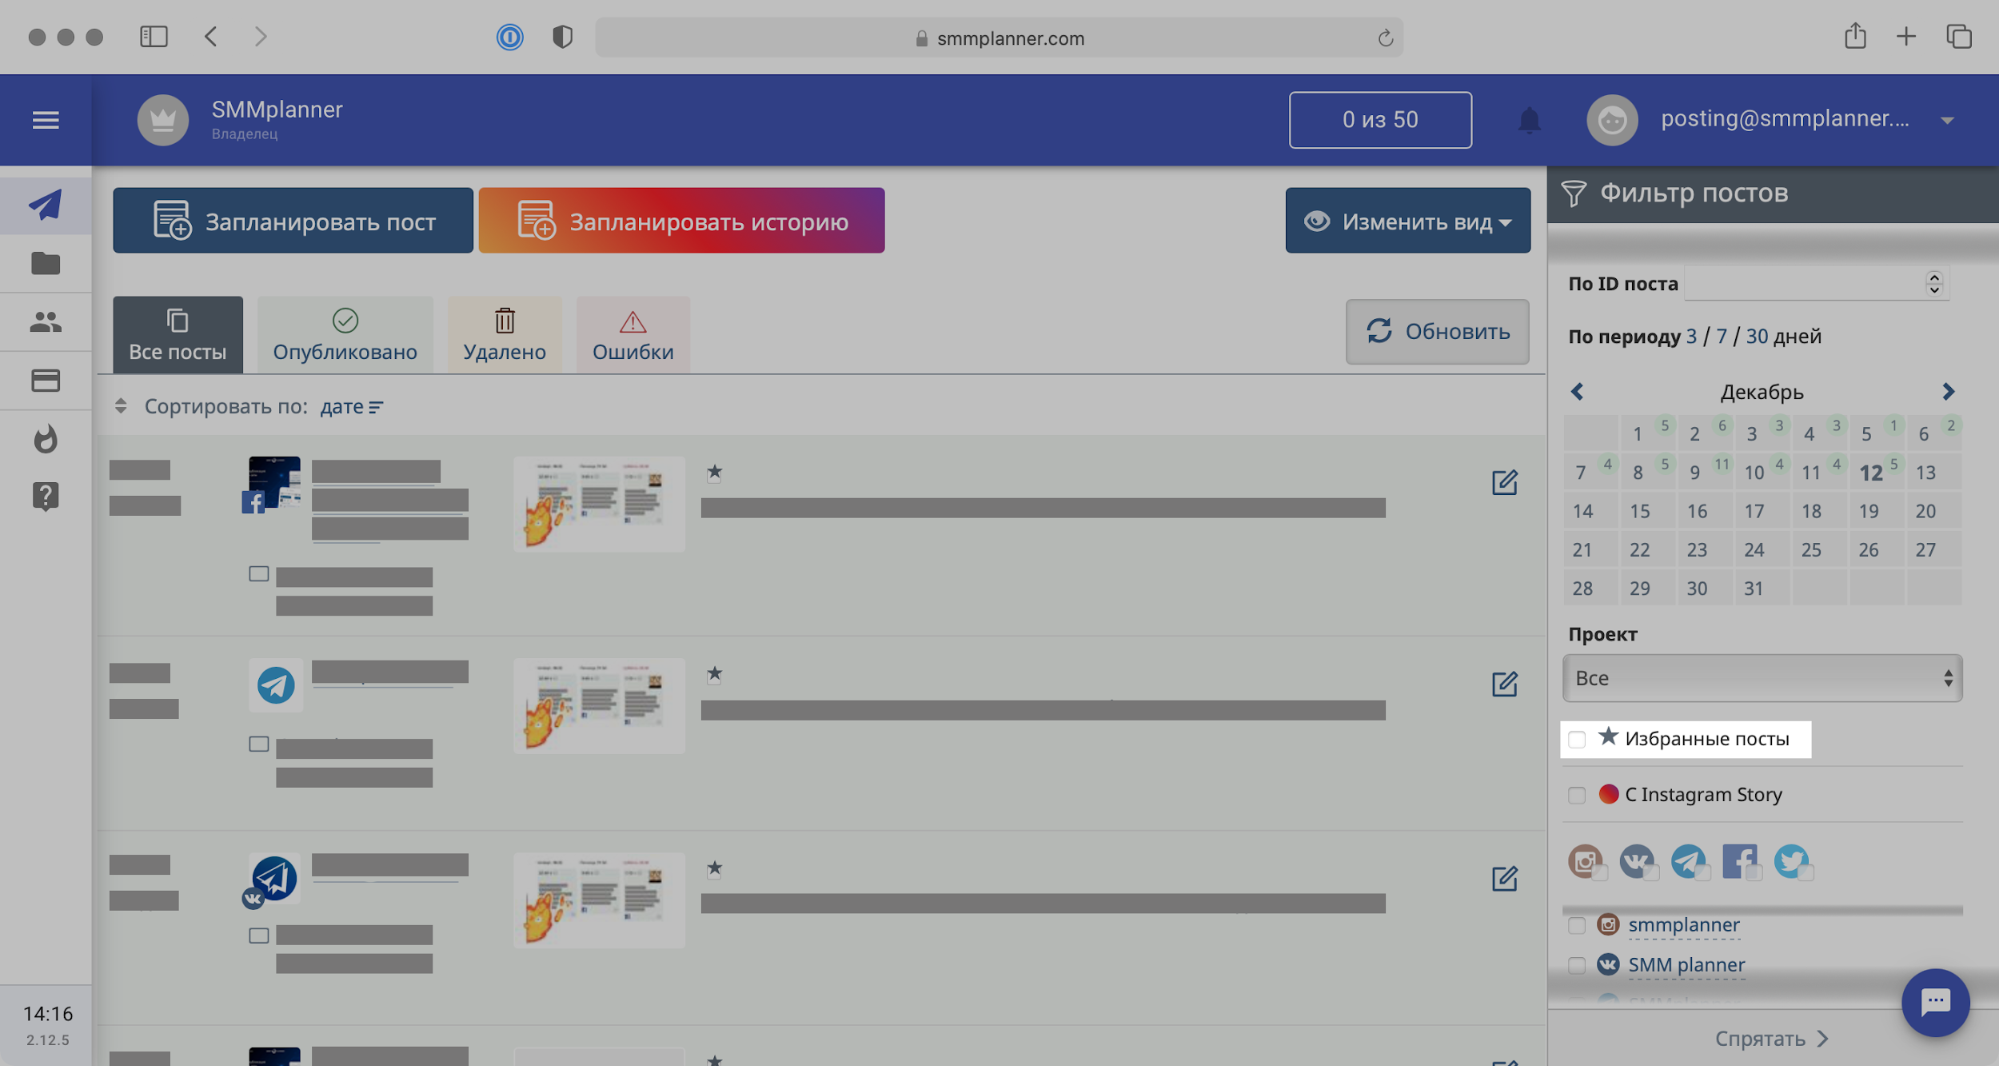
Task: Click the По ID поста input field
Action: [1816, 283]
